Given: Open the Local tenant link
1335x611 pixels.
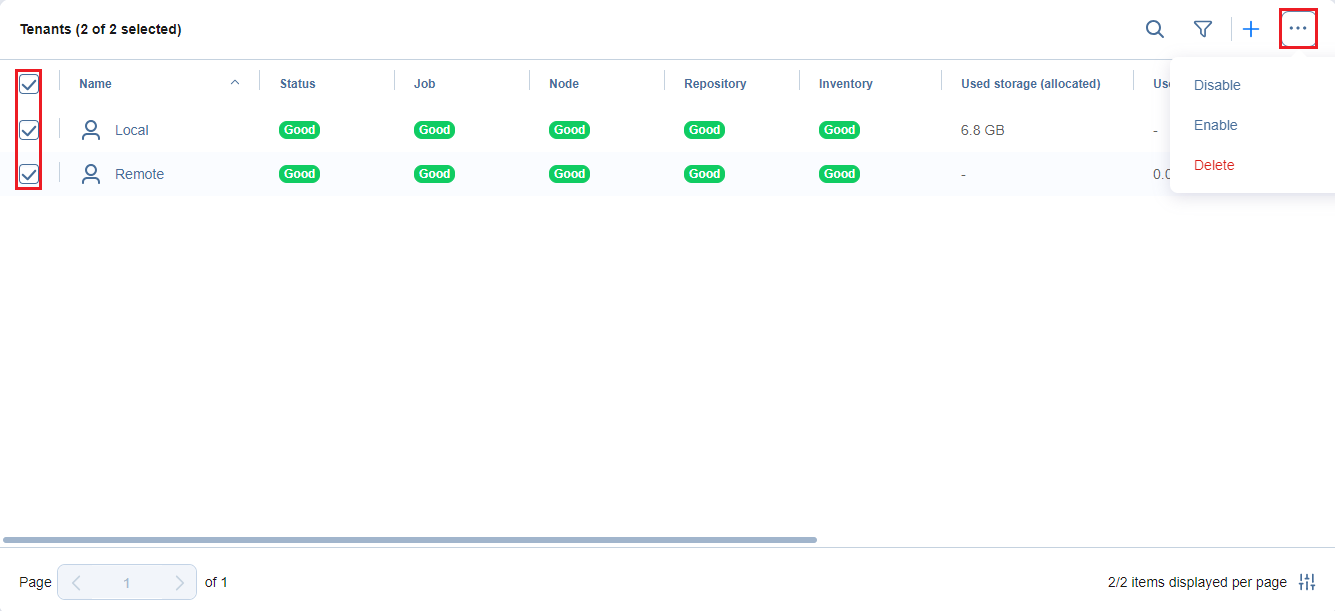Looking at the screenshot, I should (x=131, y=130).
